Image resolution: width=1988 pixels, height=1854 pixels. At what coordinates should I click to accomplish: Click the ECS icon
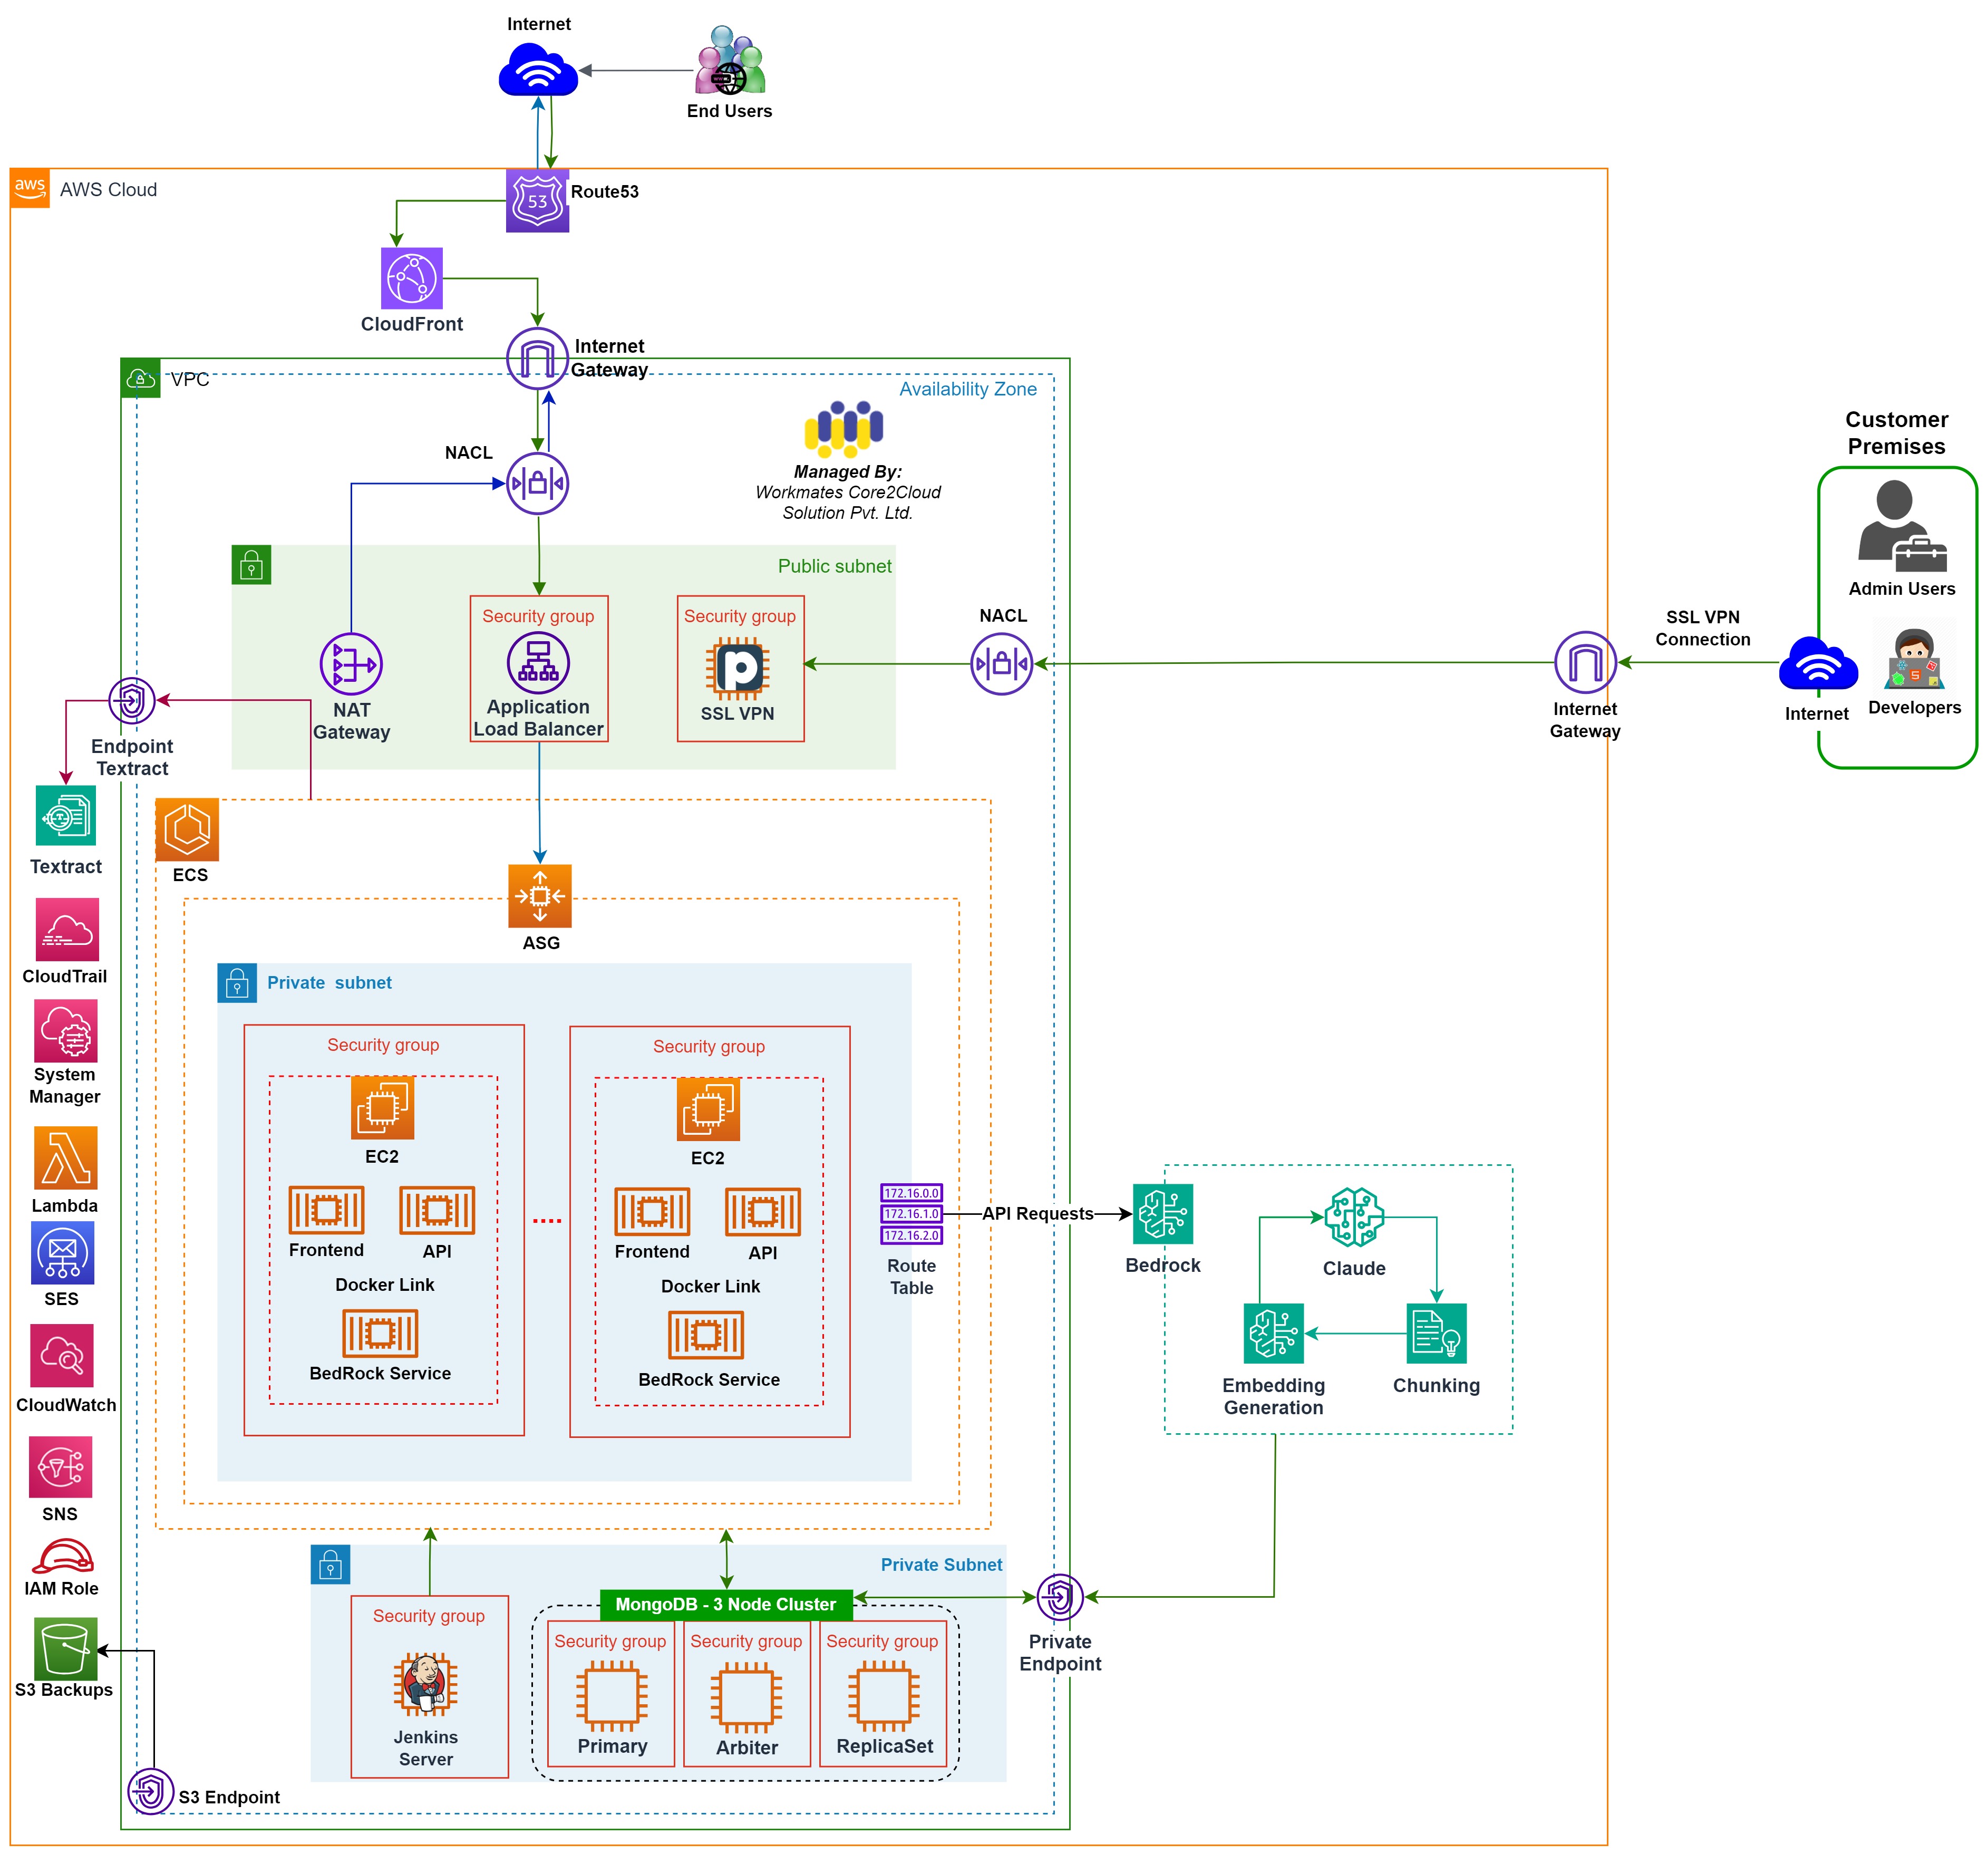[x=187, y=830]
